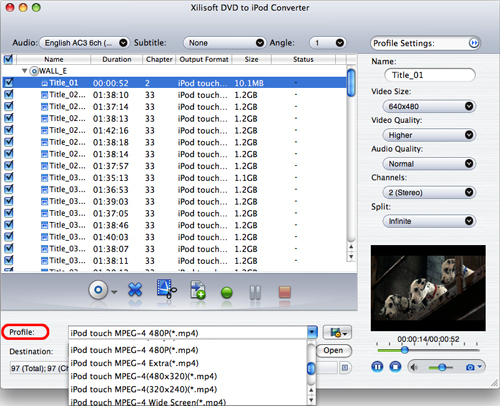
Task: Expand Profile Settings panel arrow icon
Action: [x=474, y=43]
